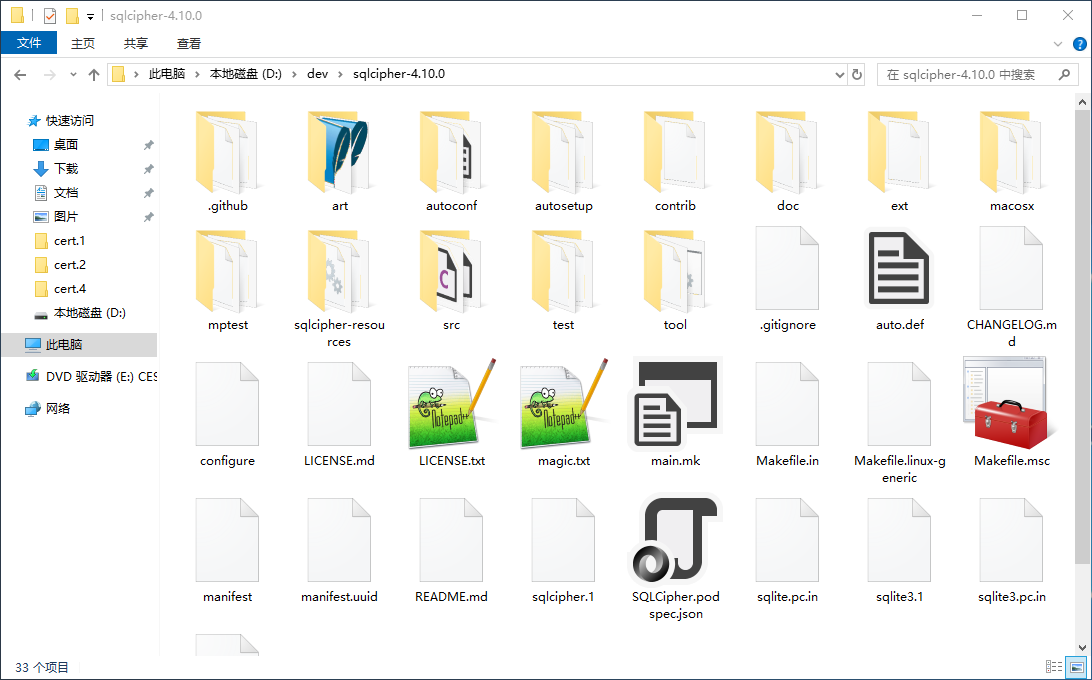Select 此电脑 in the navigation pane

tap(64, 345)
